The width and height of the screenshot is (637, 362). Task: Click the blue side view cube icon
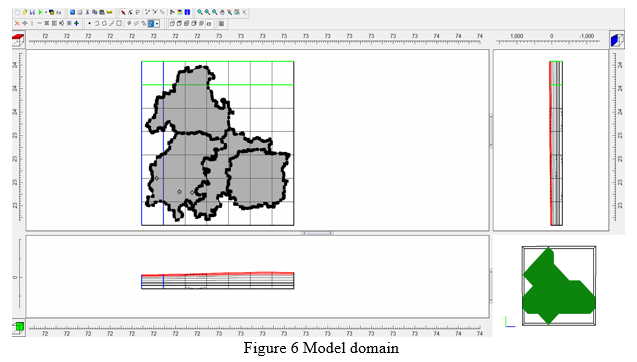tap(617, 40)
